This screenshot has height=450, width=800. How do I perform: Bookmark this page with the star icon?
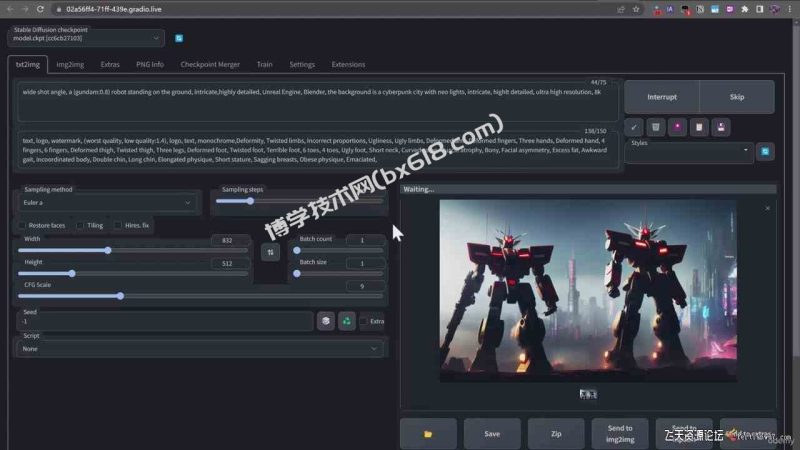pyautogui.click(x=636, y=9)
